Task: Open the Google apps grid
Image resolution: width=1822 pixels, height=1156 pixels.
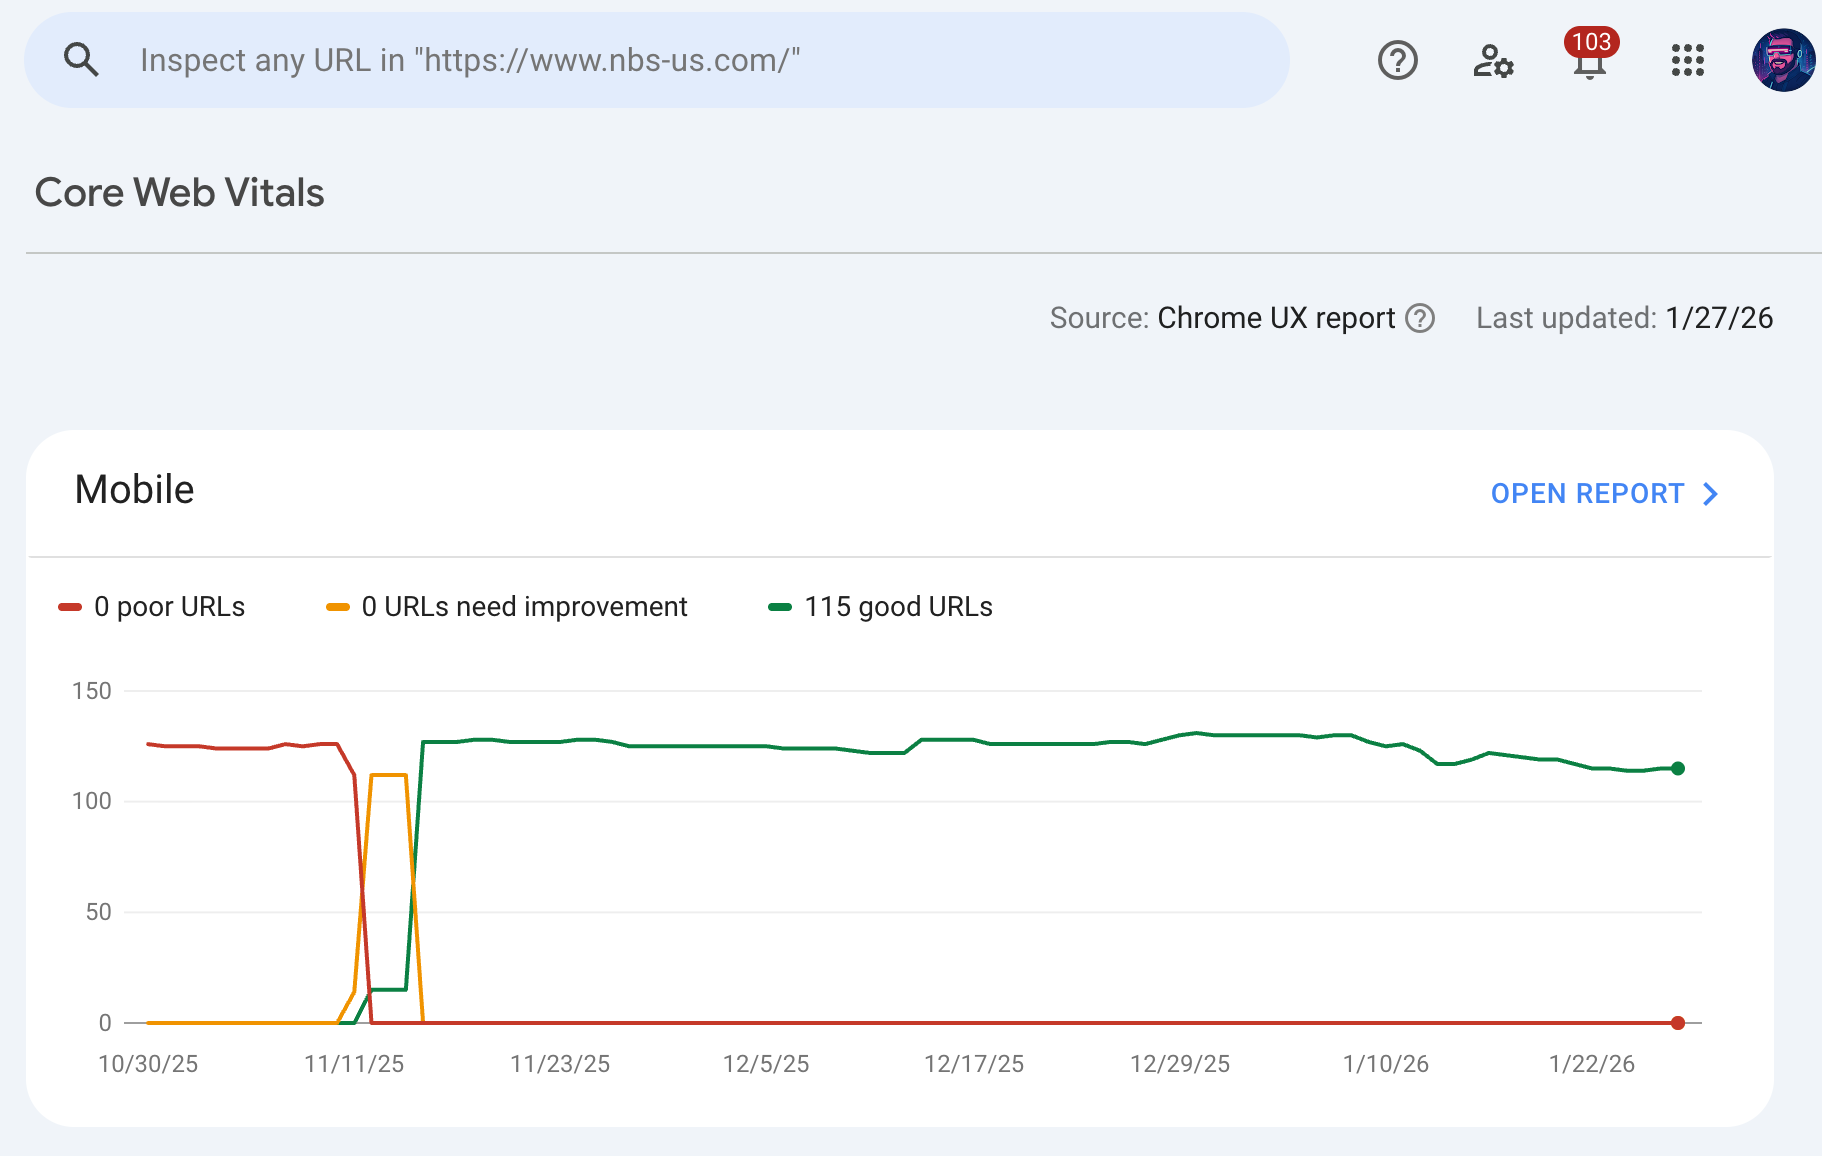Action: click(x=1687, y=60)
